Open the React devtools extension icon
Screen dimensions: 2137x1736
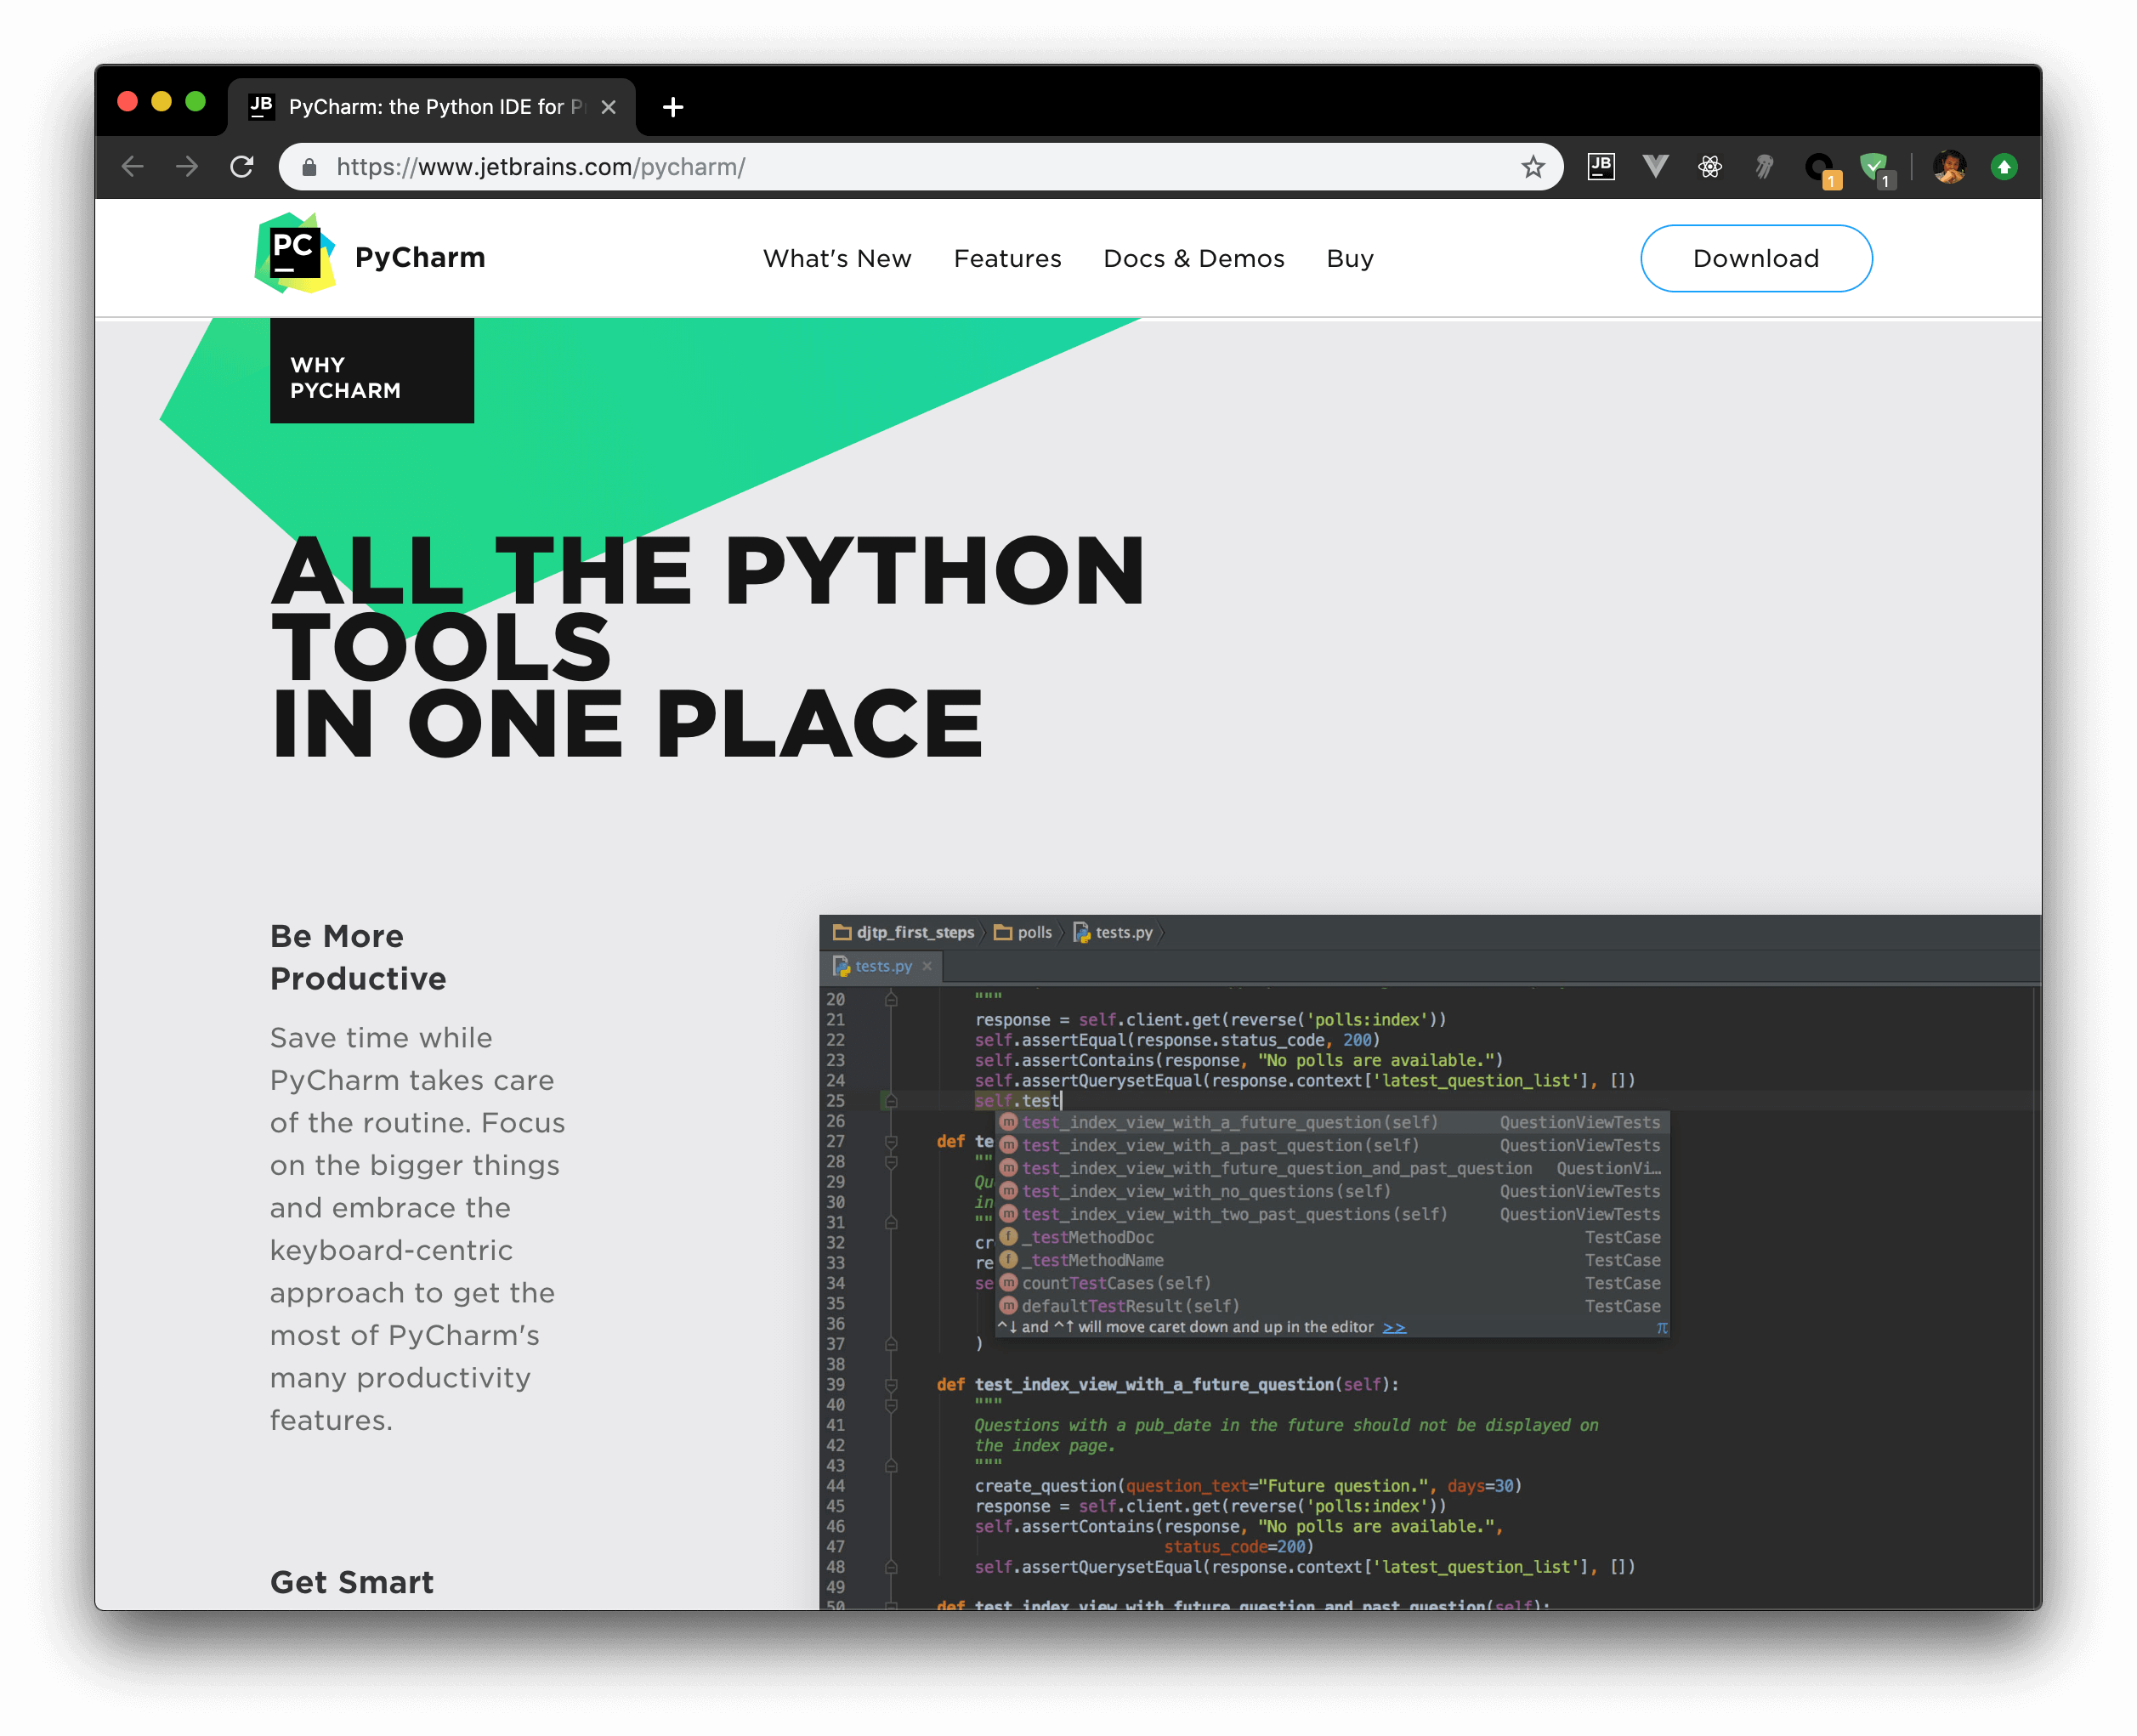coord(1710,167)
